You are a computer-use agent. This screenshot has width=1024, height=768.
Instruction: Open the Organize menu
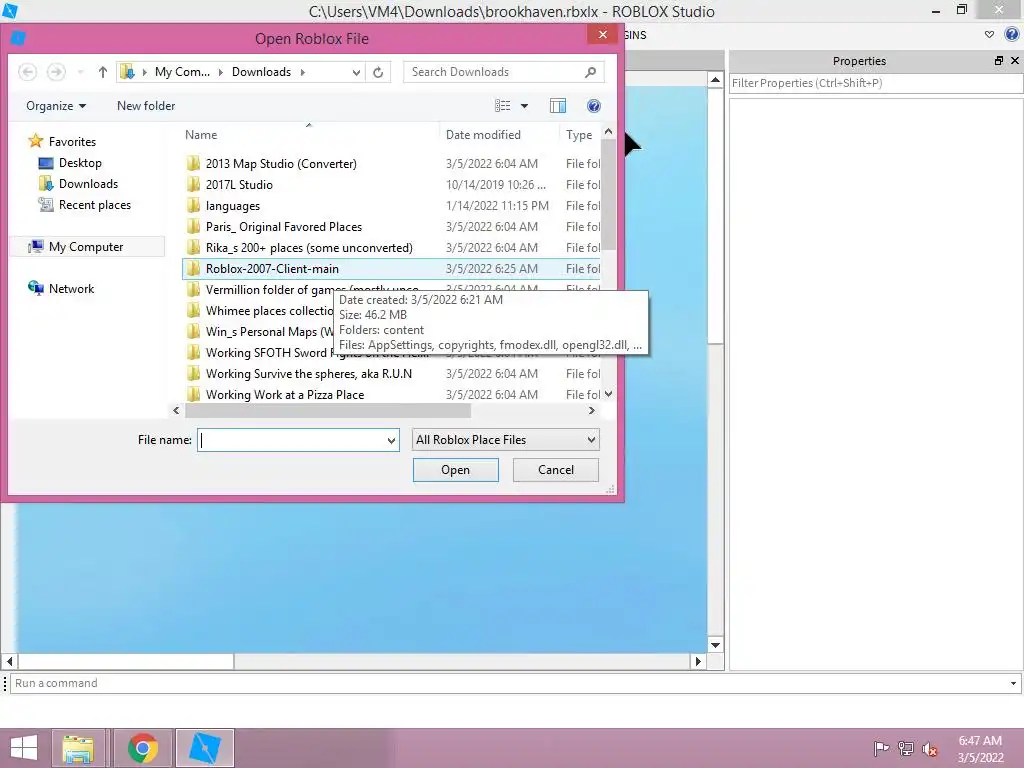[x=56, y=106]
